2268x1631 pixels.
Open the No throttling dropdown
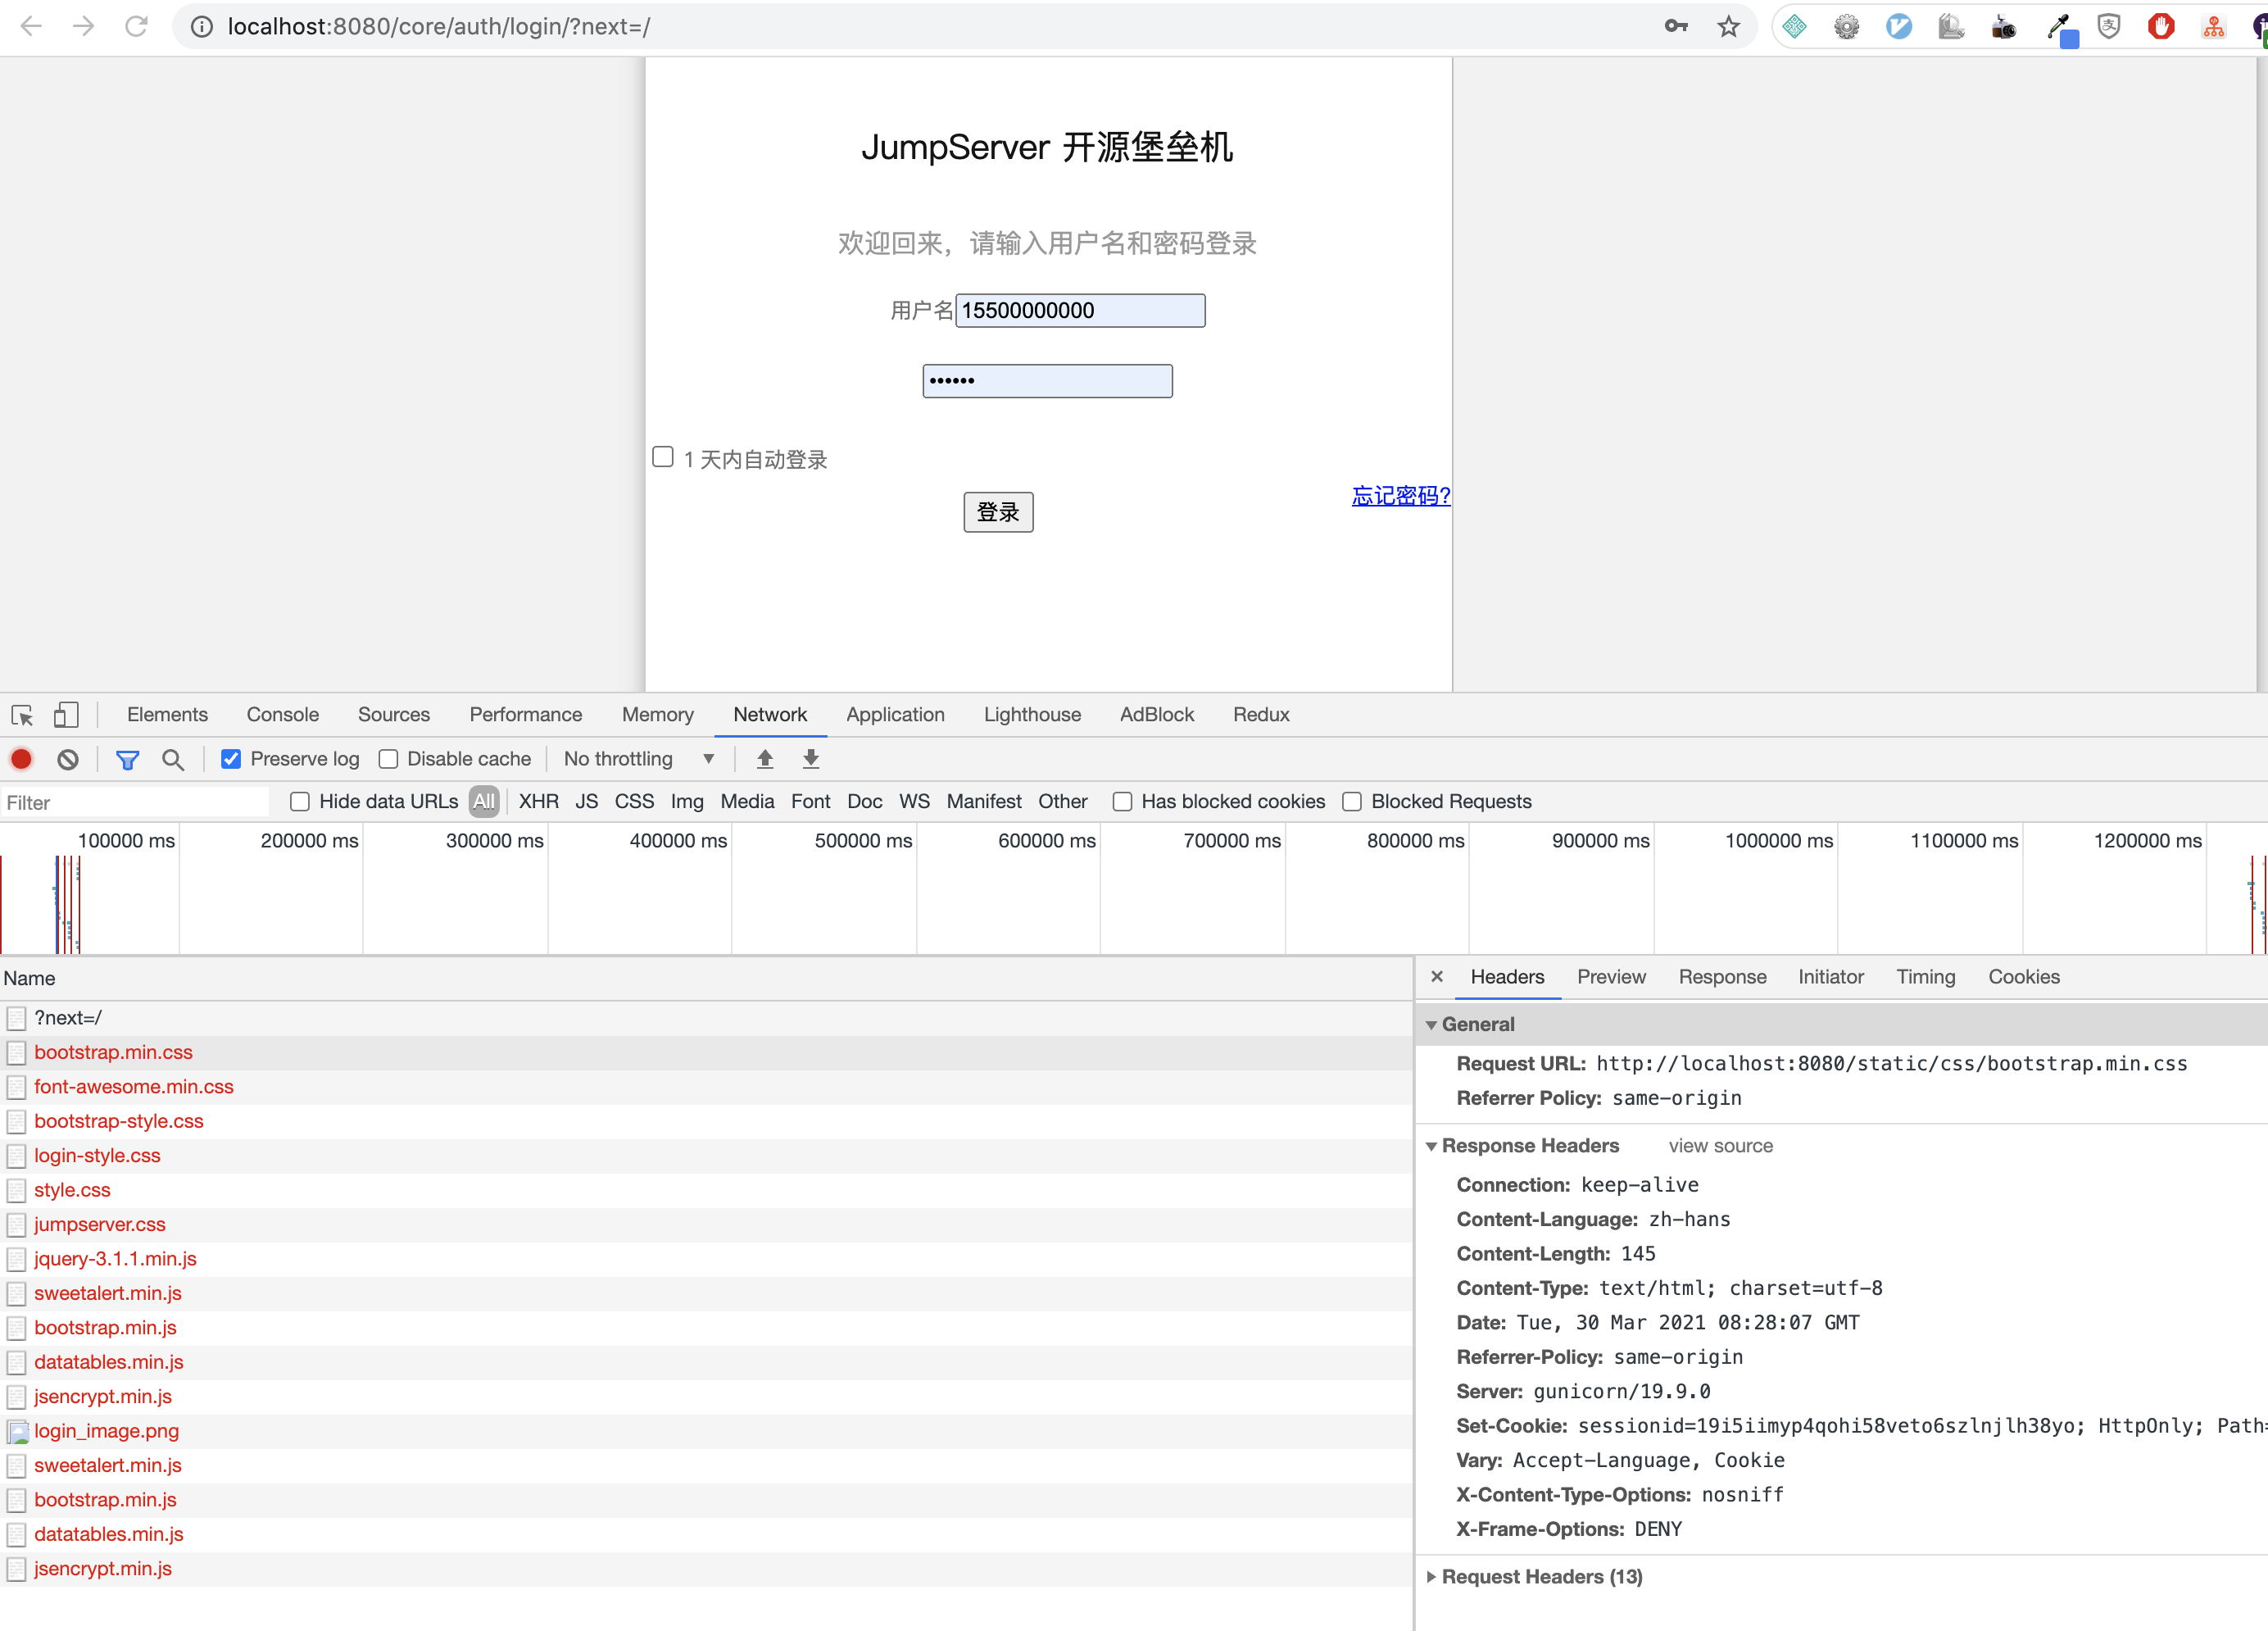(x=640, y=759)
